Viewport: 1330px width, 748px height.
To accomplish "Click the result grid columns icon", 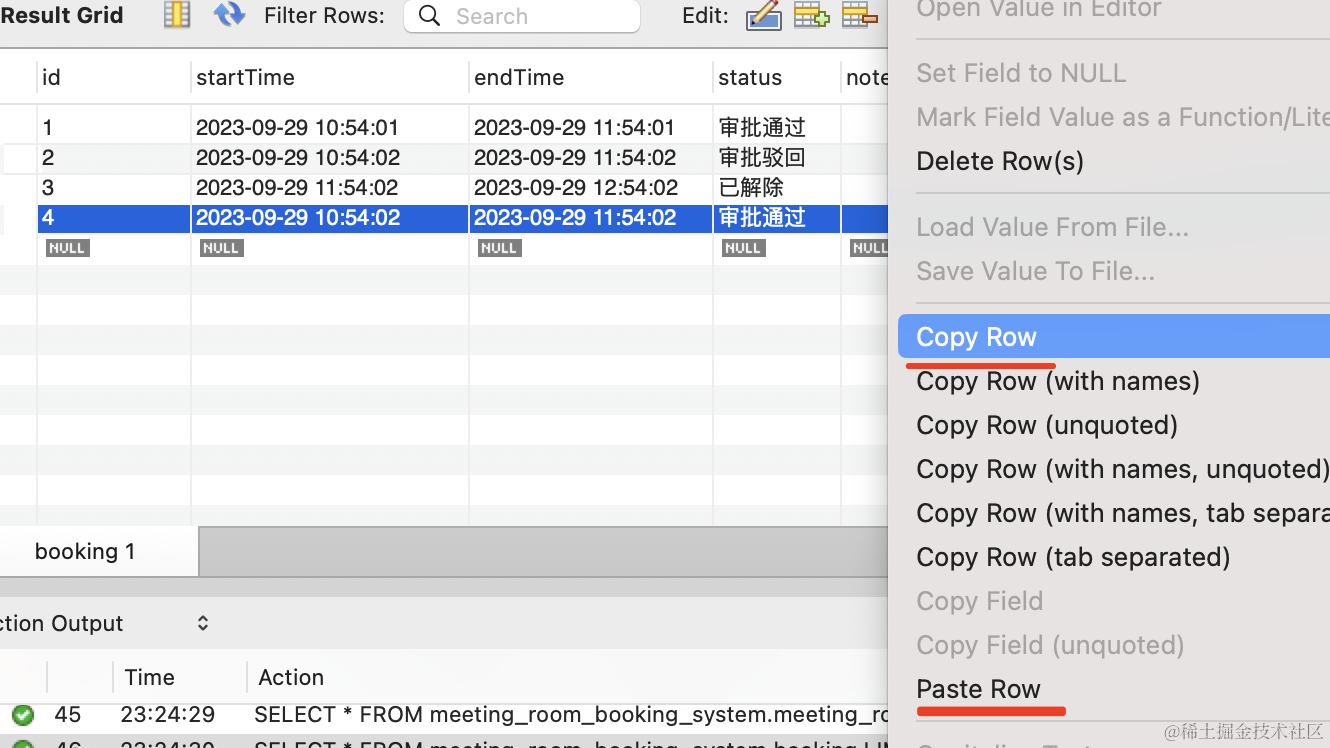I will pos(177,15).
